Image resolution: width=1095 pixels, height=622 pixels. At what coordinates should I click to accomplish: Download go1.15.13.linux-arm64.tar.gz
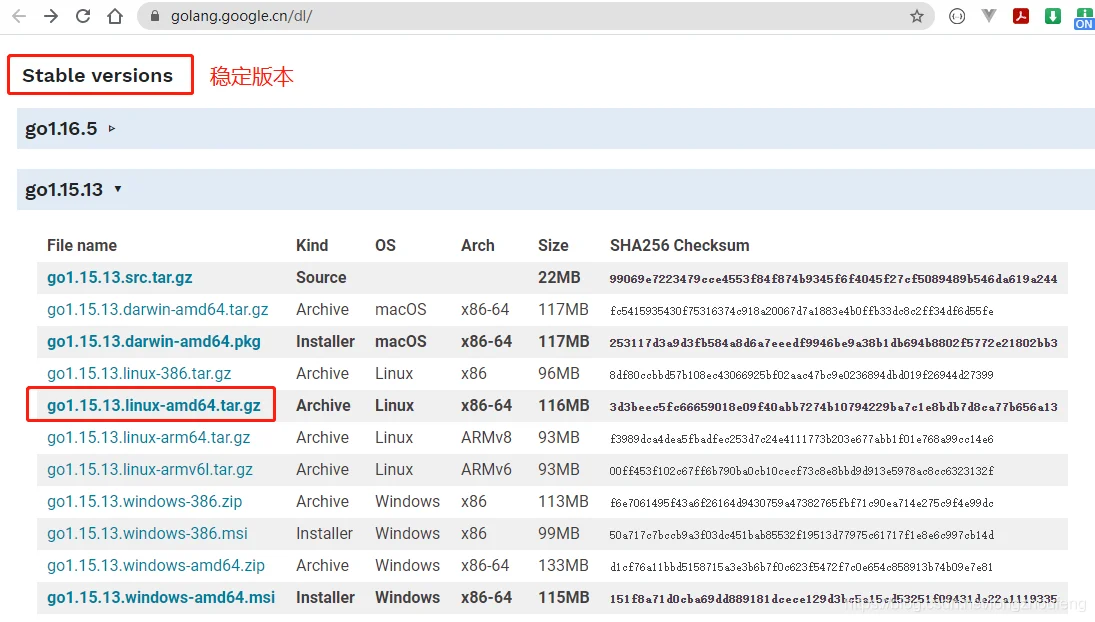149,438
